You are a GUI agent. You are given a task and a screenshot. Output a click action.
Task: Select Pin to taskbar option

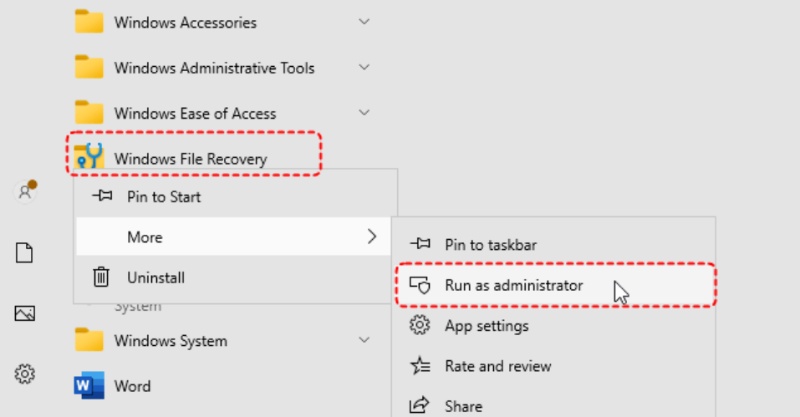pos(497,244)
